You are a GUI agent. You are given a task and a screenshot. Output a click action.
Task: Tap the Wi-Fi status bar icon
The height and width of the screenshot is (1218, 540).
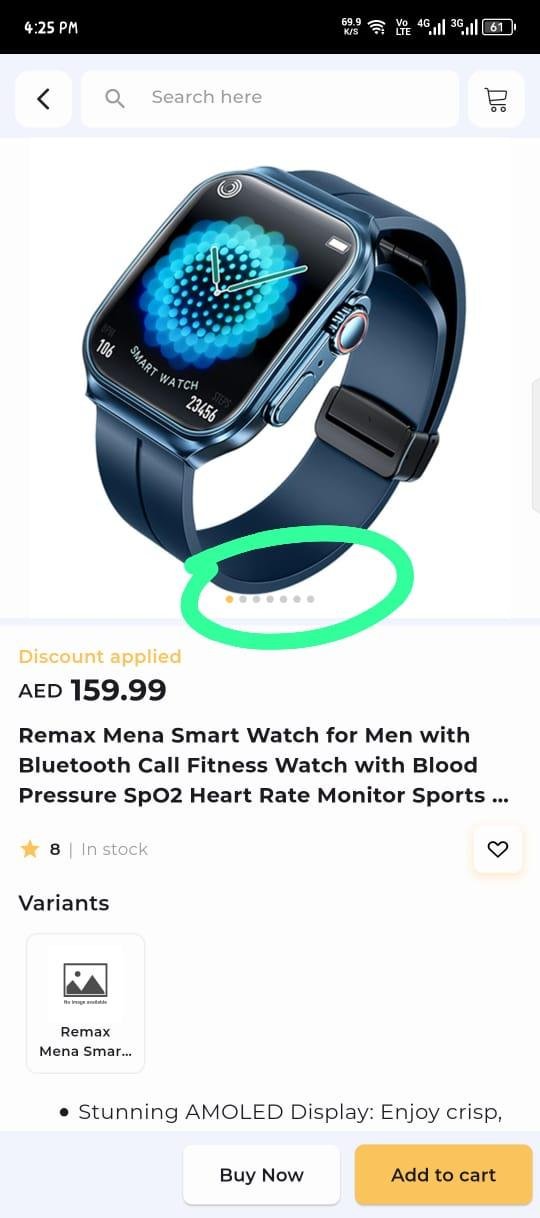[377, 27]
